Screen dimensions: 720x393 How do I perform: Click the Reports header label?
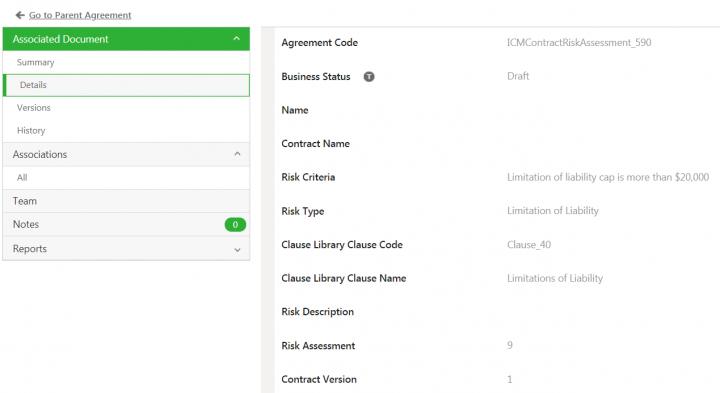coord(30,248)
